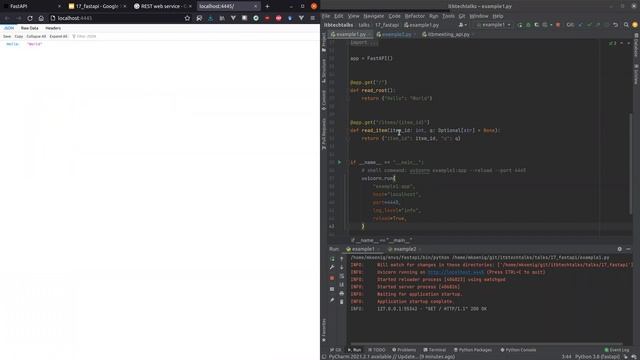Open the Python Console tool window
640x360 pixels.
(518, 350)
